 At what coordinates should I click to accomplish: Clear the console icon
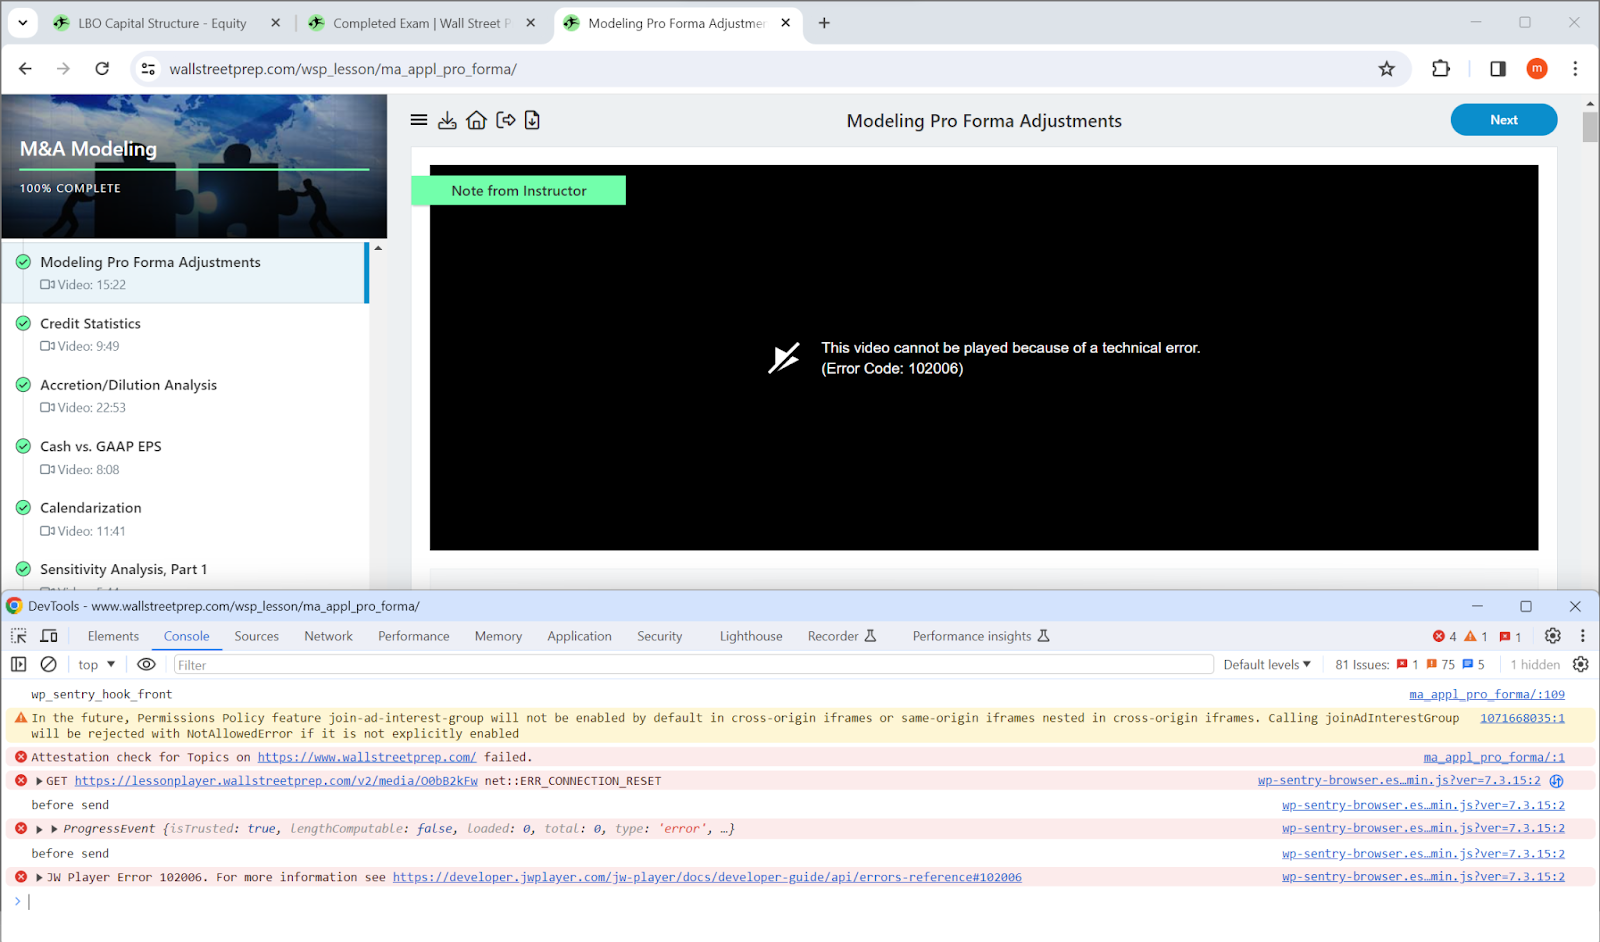click(x=48, y=664)
